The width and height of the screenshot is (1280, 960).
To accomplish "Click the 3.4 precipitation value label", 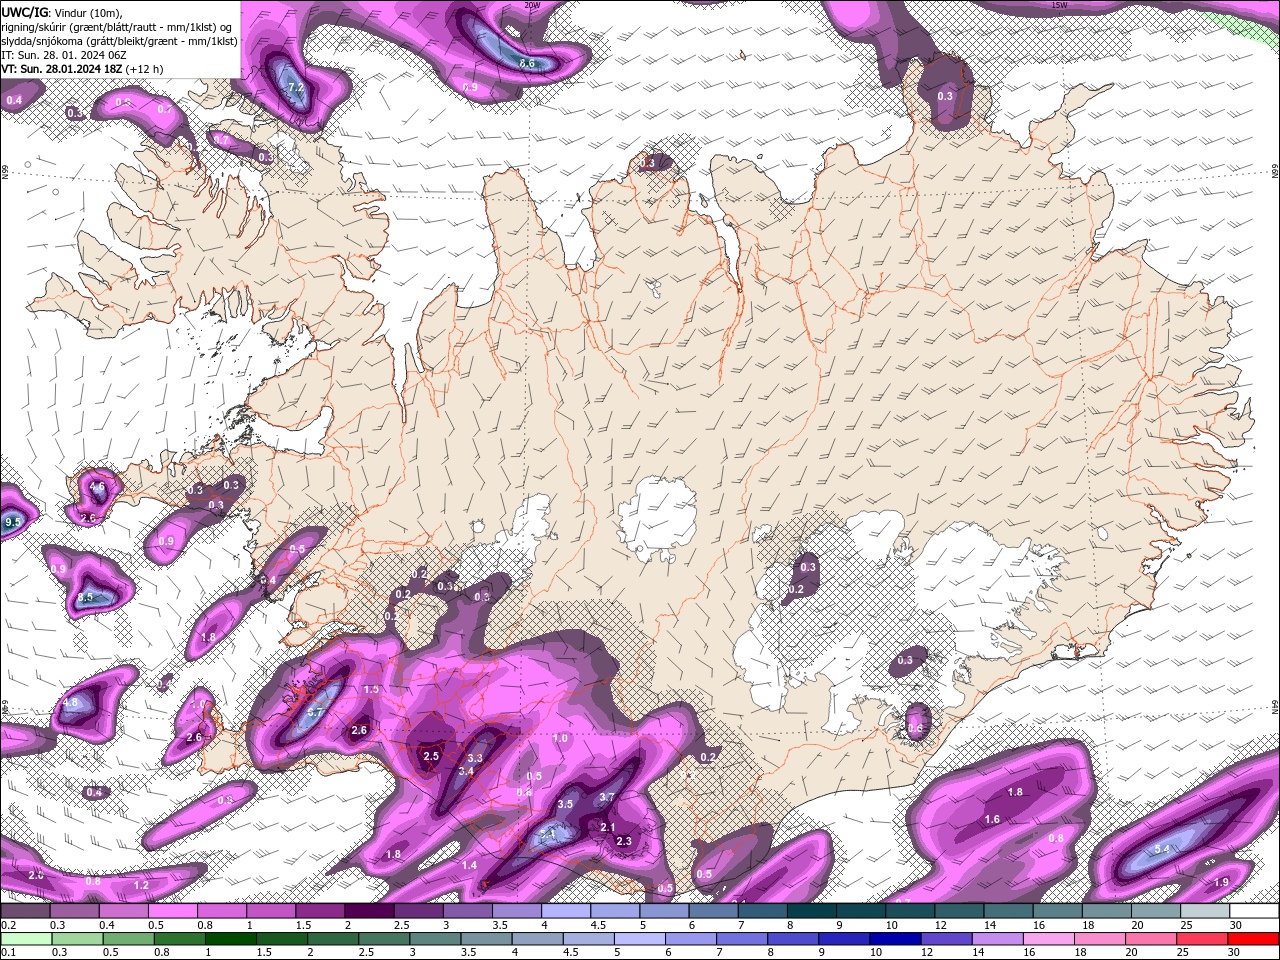I will pos(466,771).
